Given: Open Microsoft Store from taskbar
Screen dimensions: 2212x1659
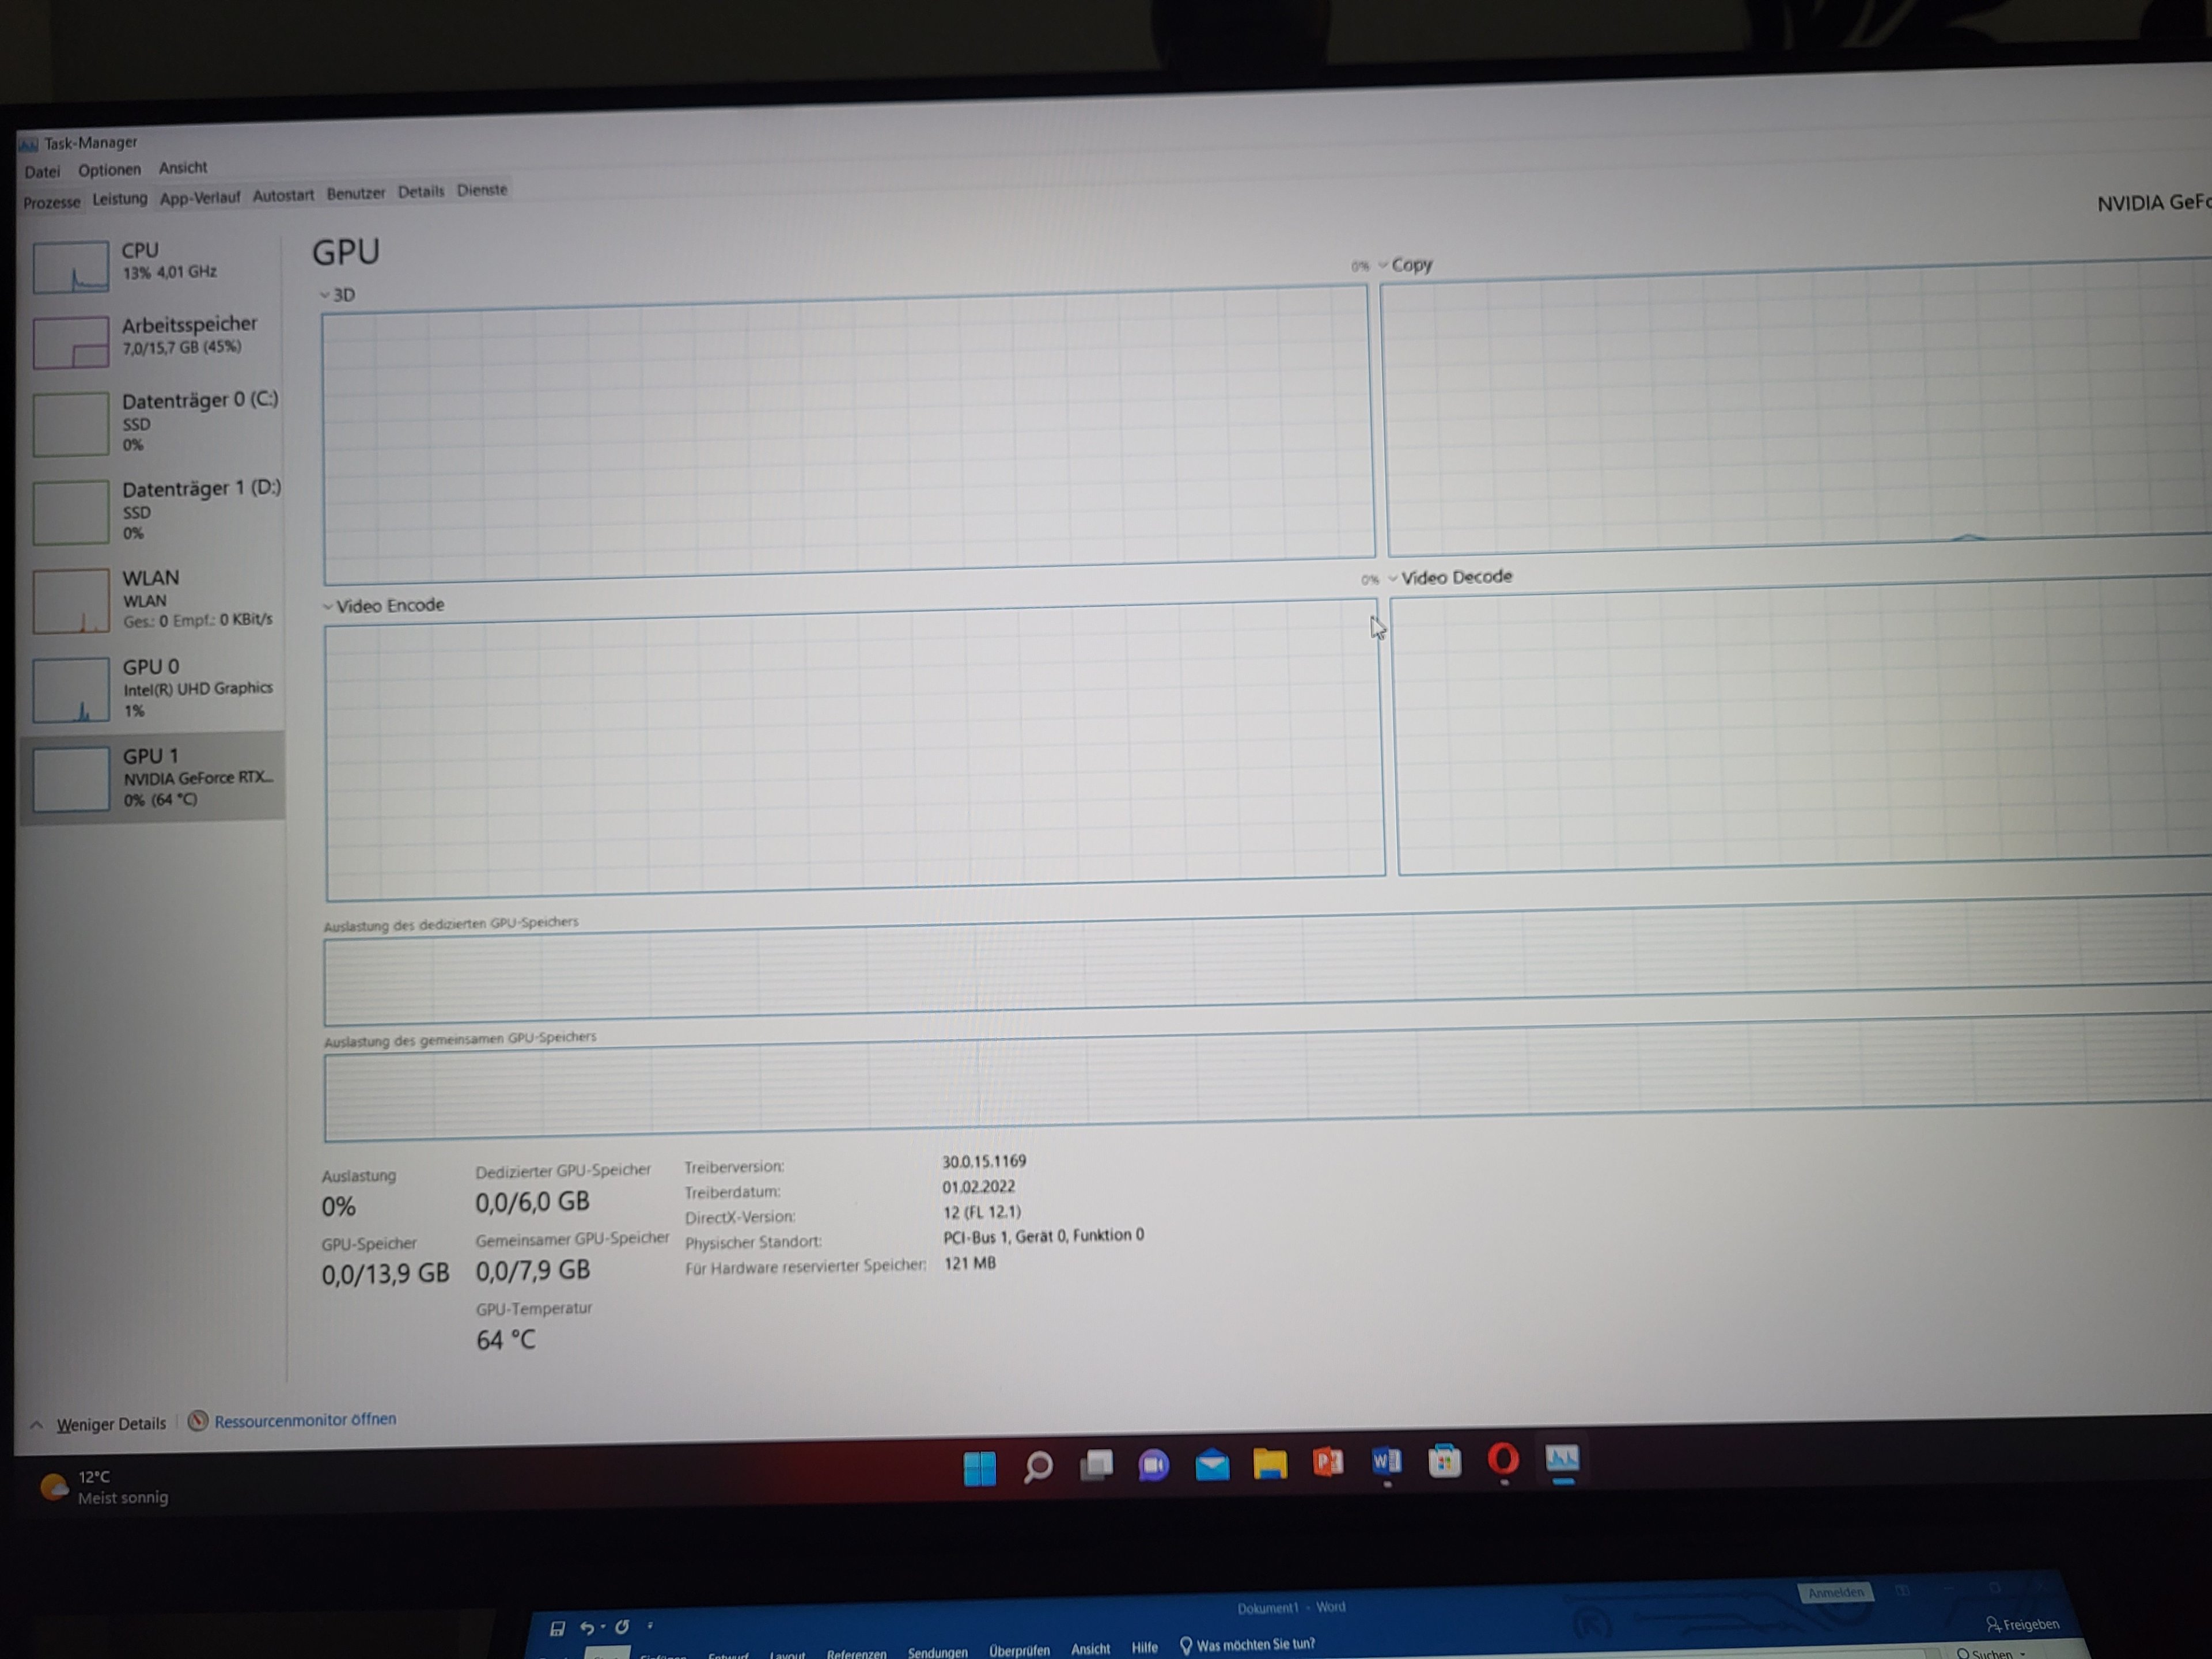Looking at the screenshot, I should (1444, 1461).
